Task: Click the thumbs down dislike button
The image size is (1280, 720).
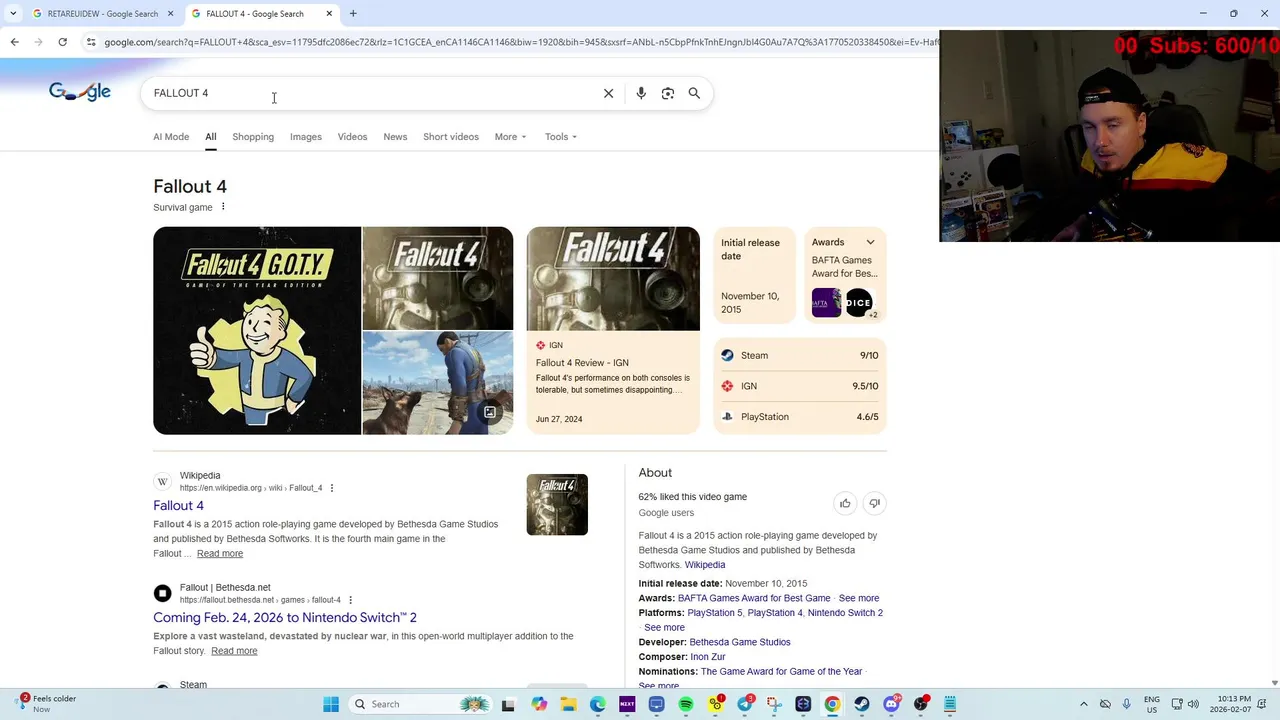Action: (875, 503)
